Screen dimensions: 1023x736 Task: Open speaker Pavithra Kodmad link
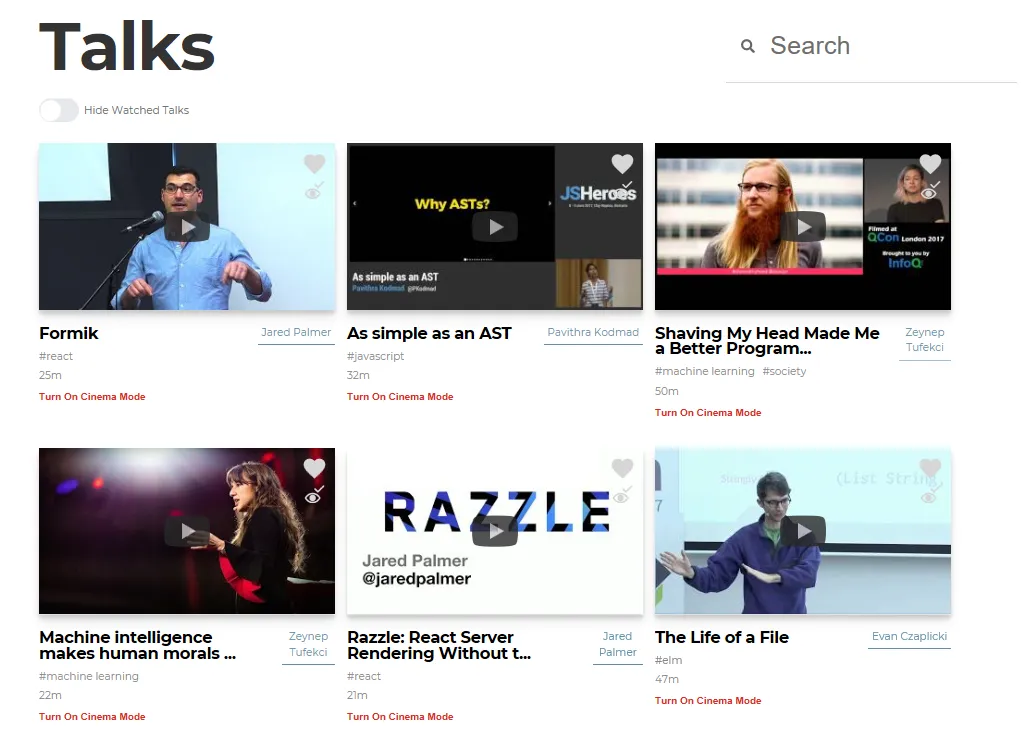pos(593,332)
